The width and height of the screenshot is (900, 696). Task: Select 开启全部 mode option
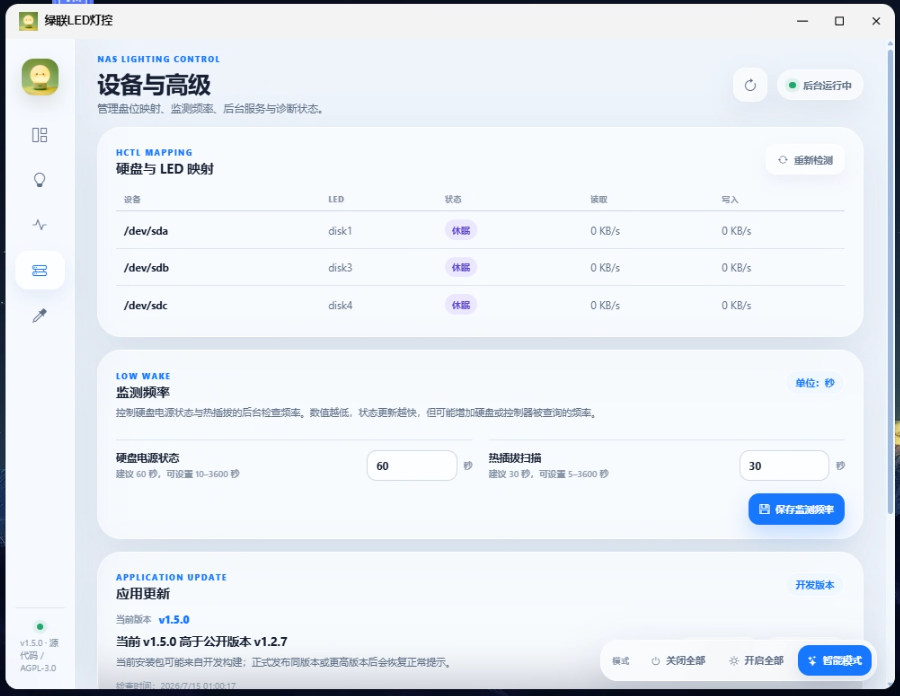point(757,661)
